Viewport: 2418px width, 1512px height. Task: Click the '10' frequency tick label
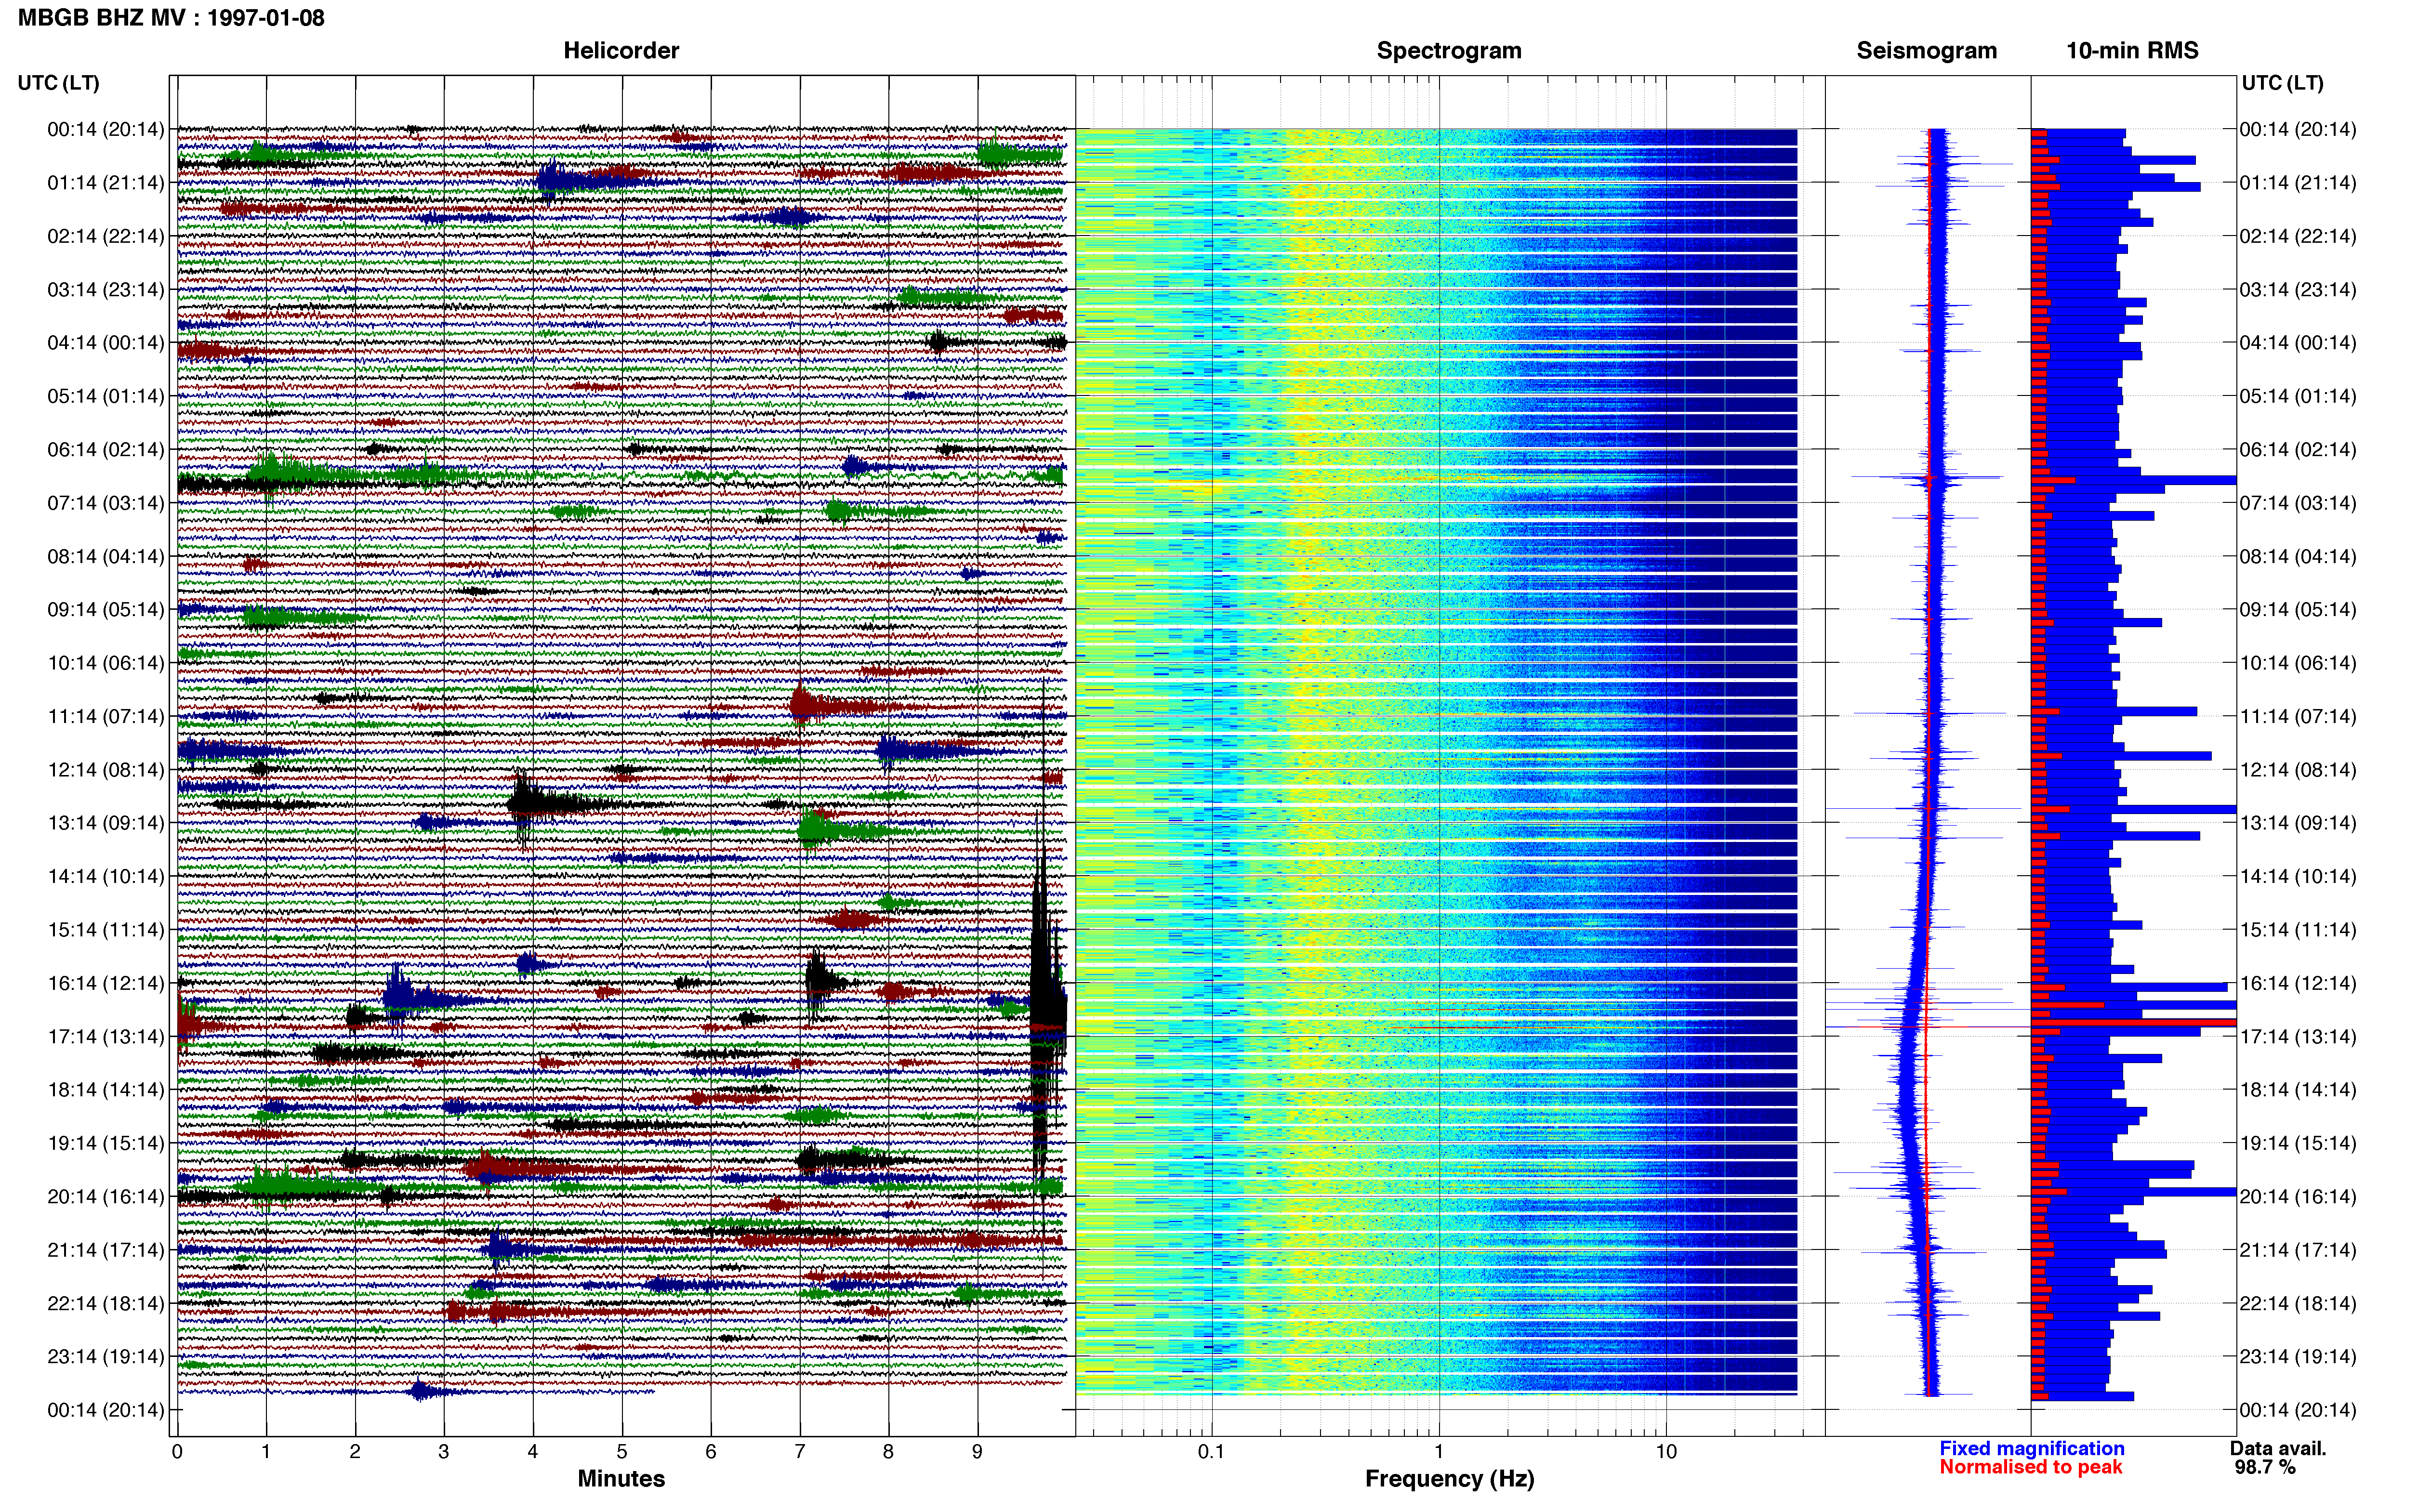point(1666,1452)
